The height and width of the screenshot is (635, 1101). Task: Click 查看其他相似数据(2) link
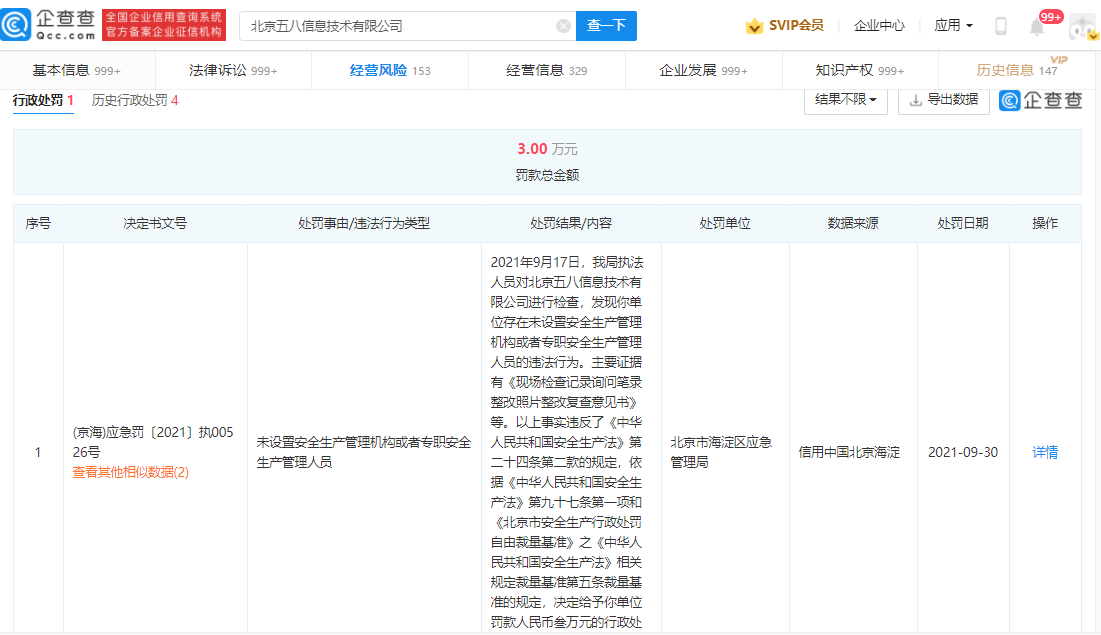pyautogui.click(x=131, y=472)
